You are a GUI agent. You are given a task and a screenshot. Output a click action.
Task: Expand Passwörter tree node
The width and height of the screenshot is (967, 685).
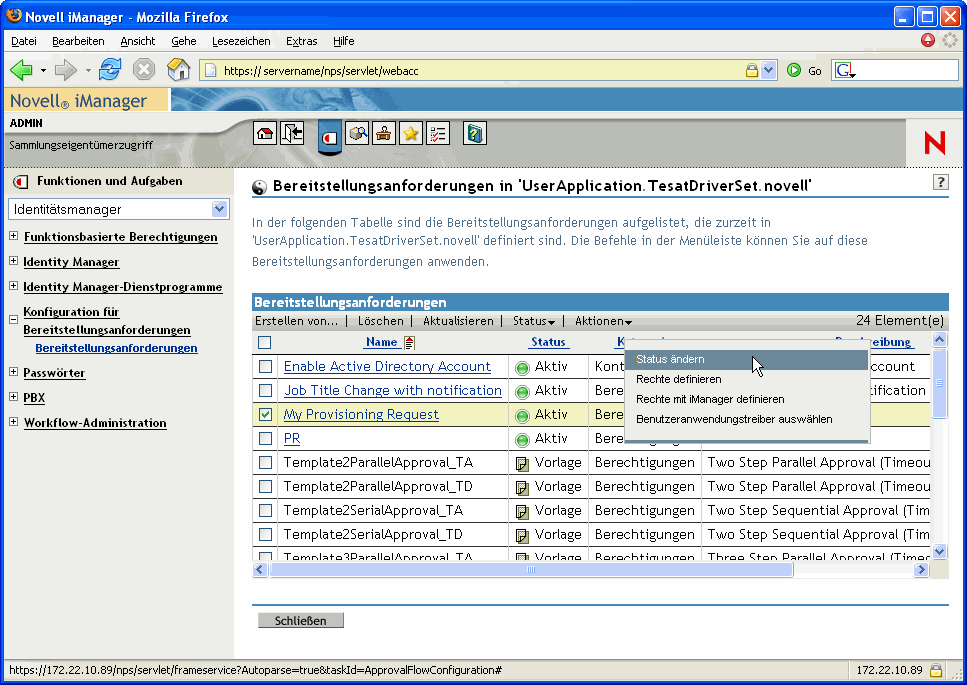tap(14, 372)
